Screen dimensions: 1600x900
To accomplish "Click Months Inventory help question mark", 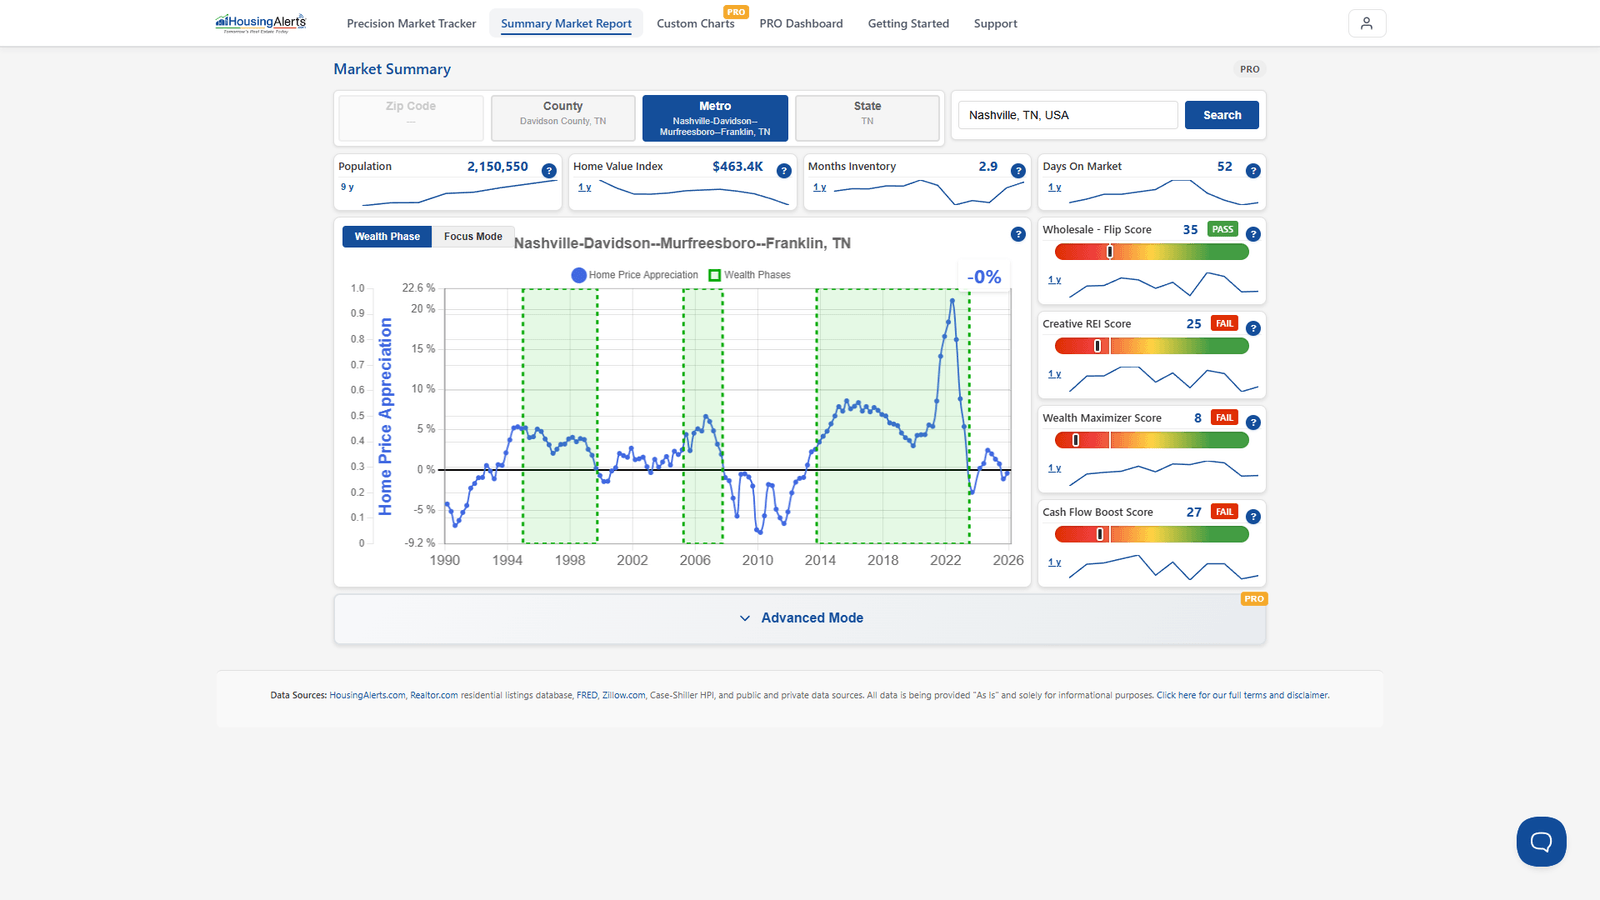I will pyautogui.click(x=1018, y=171).
